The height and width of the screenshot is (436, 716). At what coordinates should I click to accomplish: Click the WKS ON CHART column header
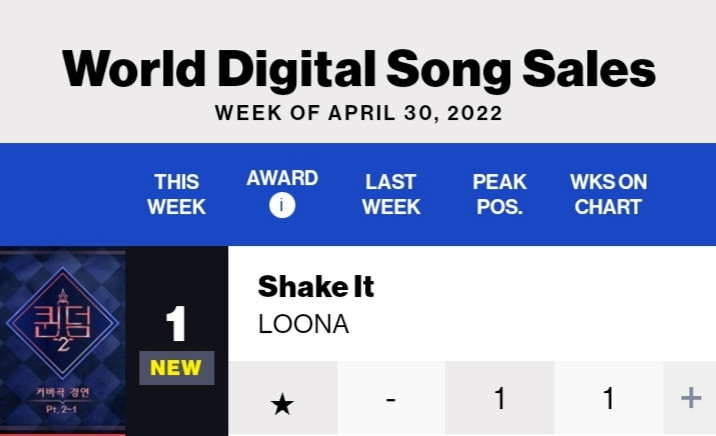[608, 194]
